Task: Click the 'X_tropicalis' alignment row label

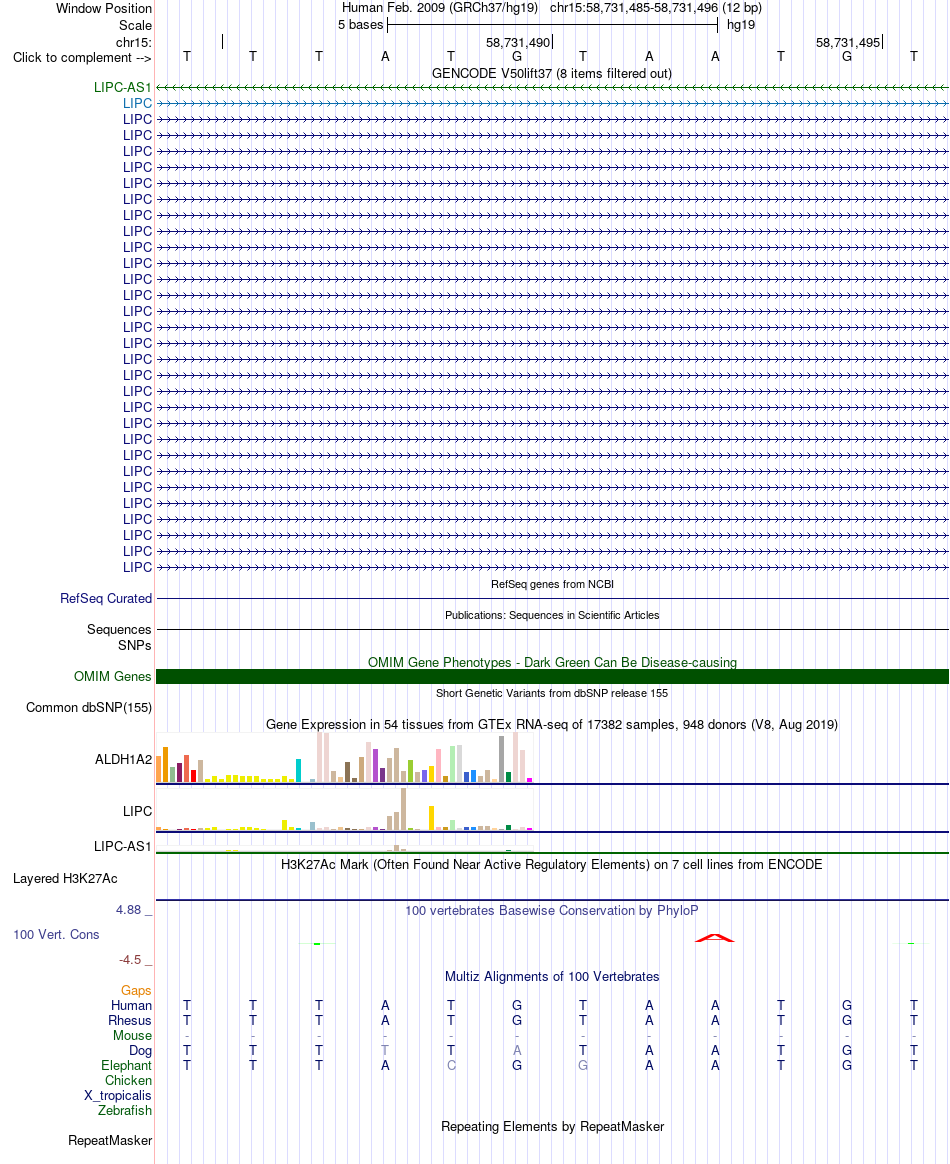Action: [x=117, y=1096]
